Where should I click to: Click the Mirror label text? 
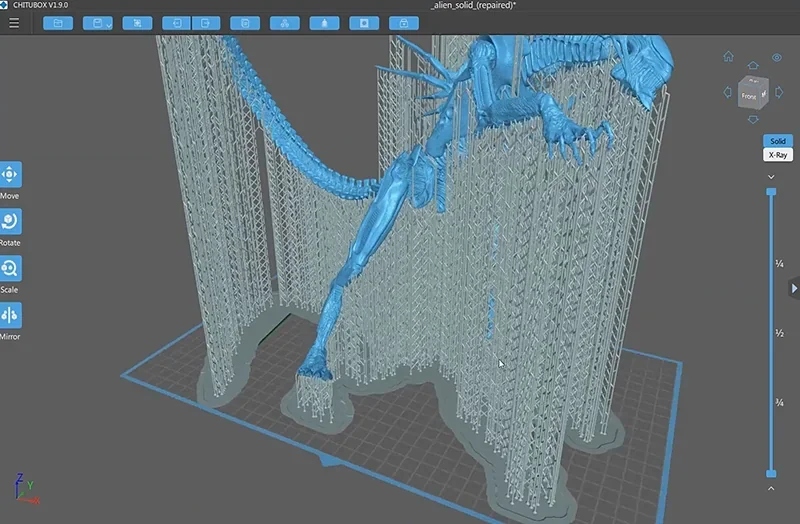click(10, 337)
